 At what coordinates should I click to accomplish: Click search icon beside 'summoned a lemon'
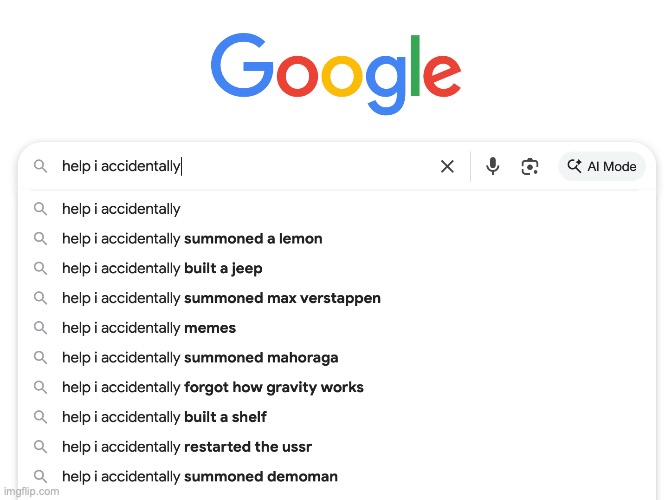click(40, 238)
